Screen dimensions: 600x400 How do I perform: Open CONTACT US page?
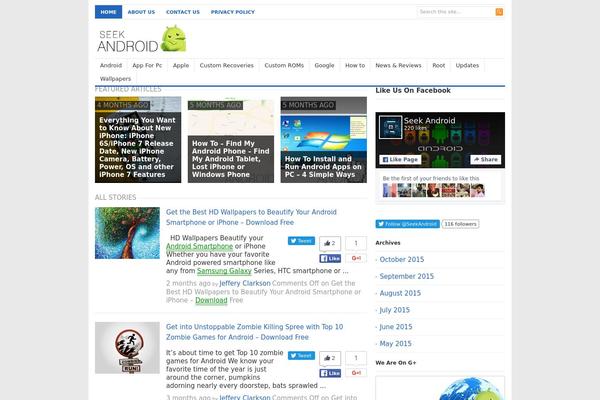click(183, 12)
